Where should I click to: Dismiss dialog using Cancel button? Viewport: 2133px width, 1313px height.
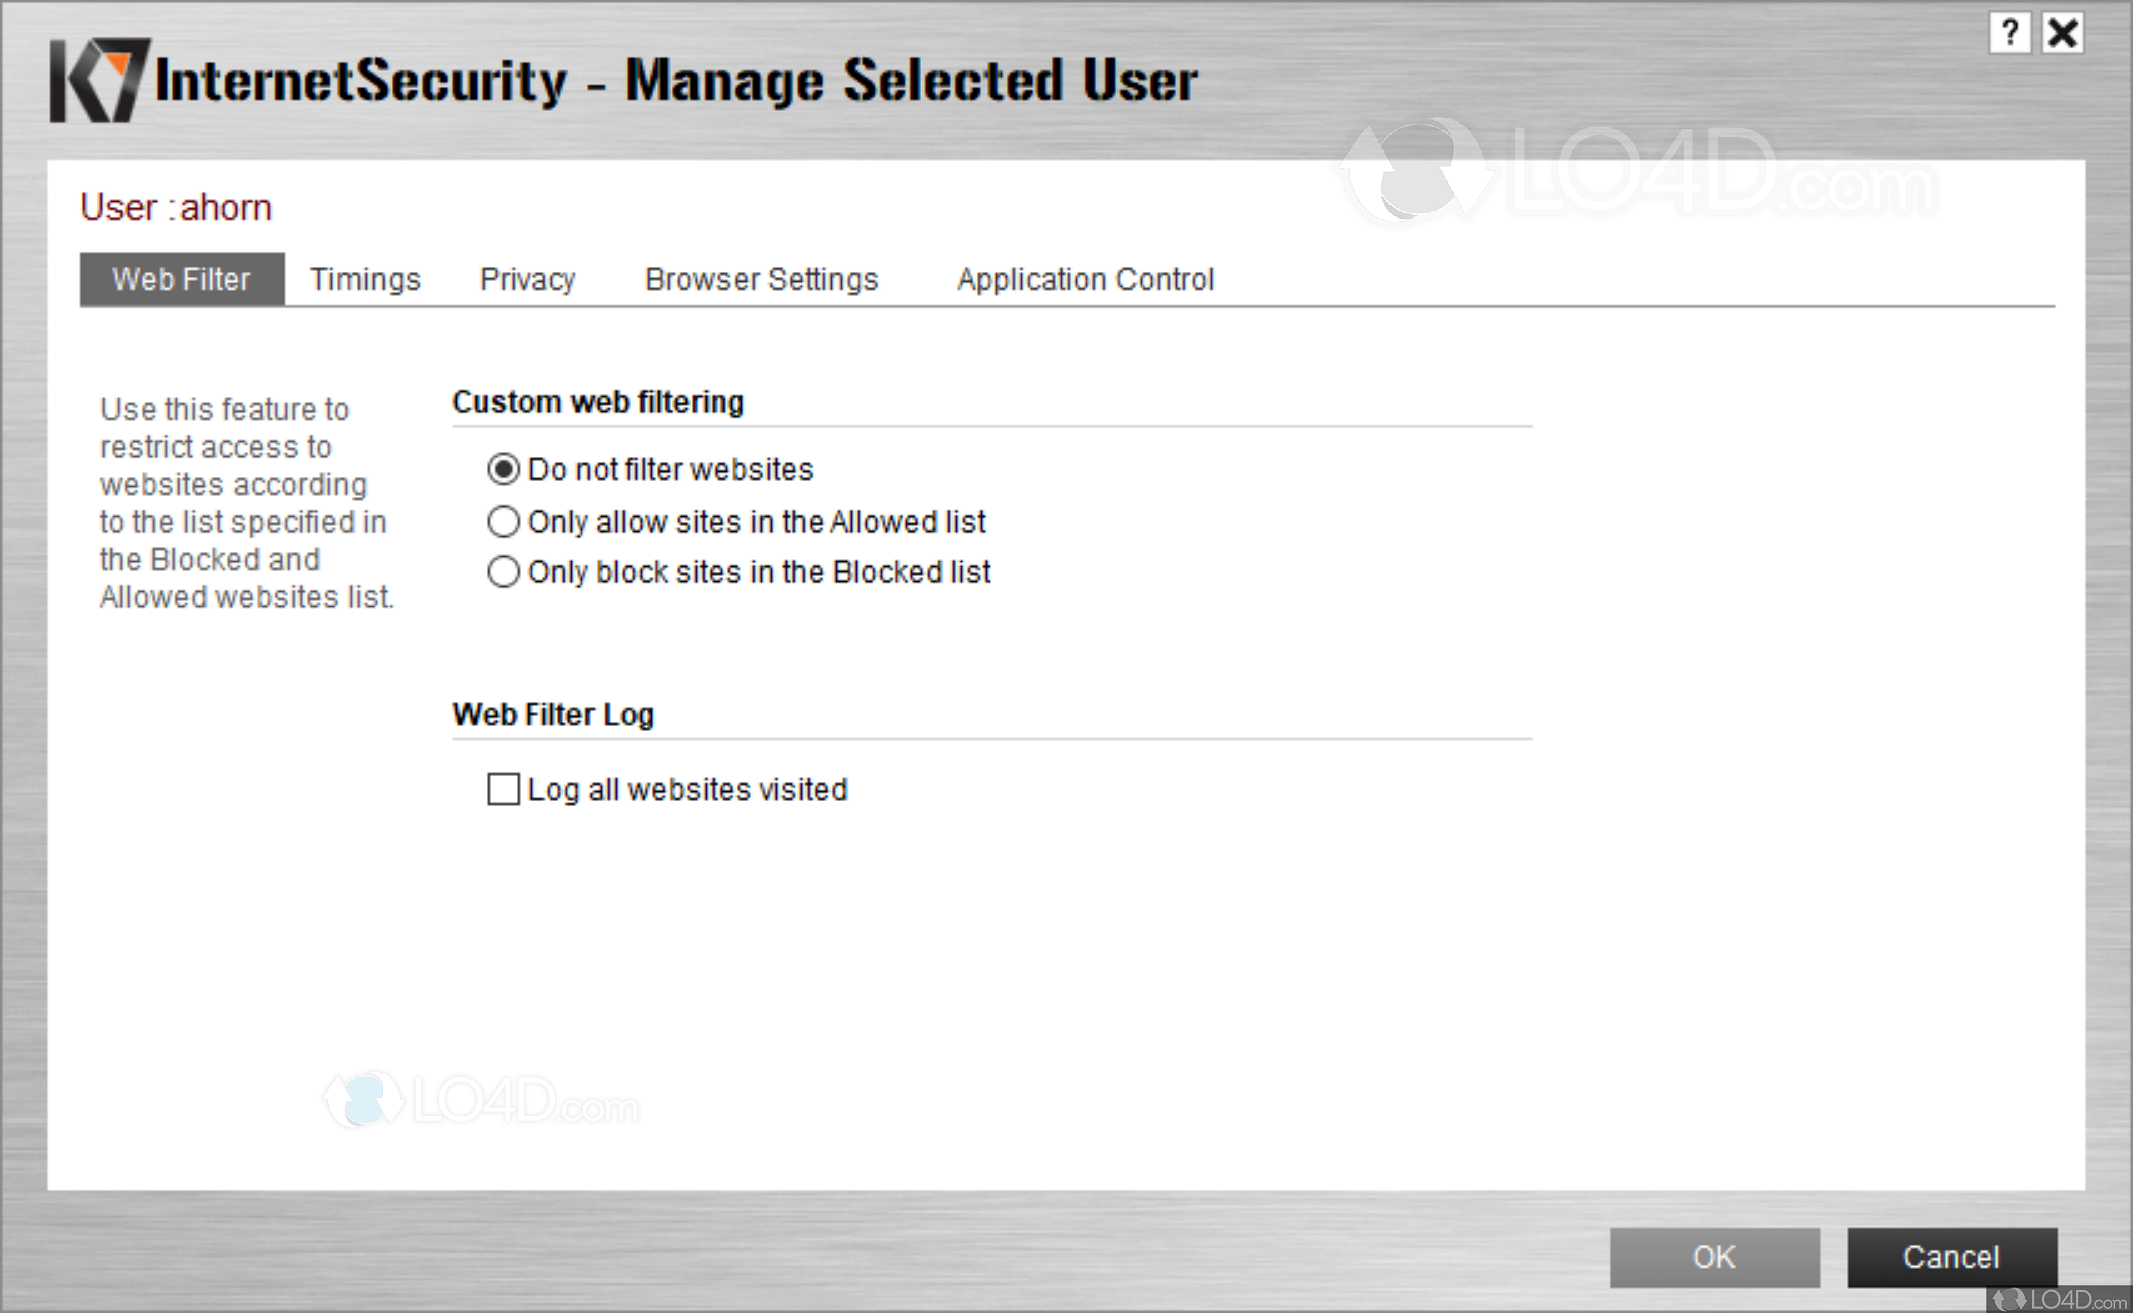click(1952, 1257)
